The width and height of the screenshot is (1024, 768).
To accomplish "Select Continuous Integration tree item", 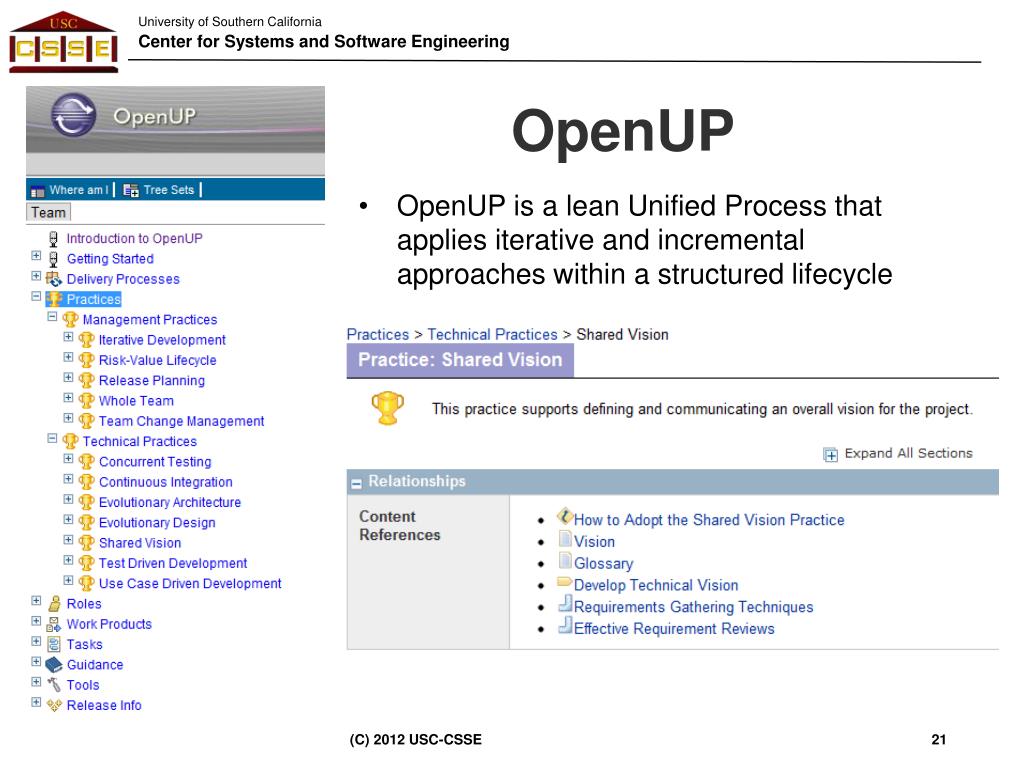I will point(166,482).
